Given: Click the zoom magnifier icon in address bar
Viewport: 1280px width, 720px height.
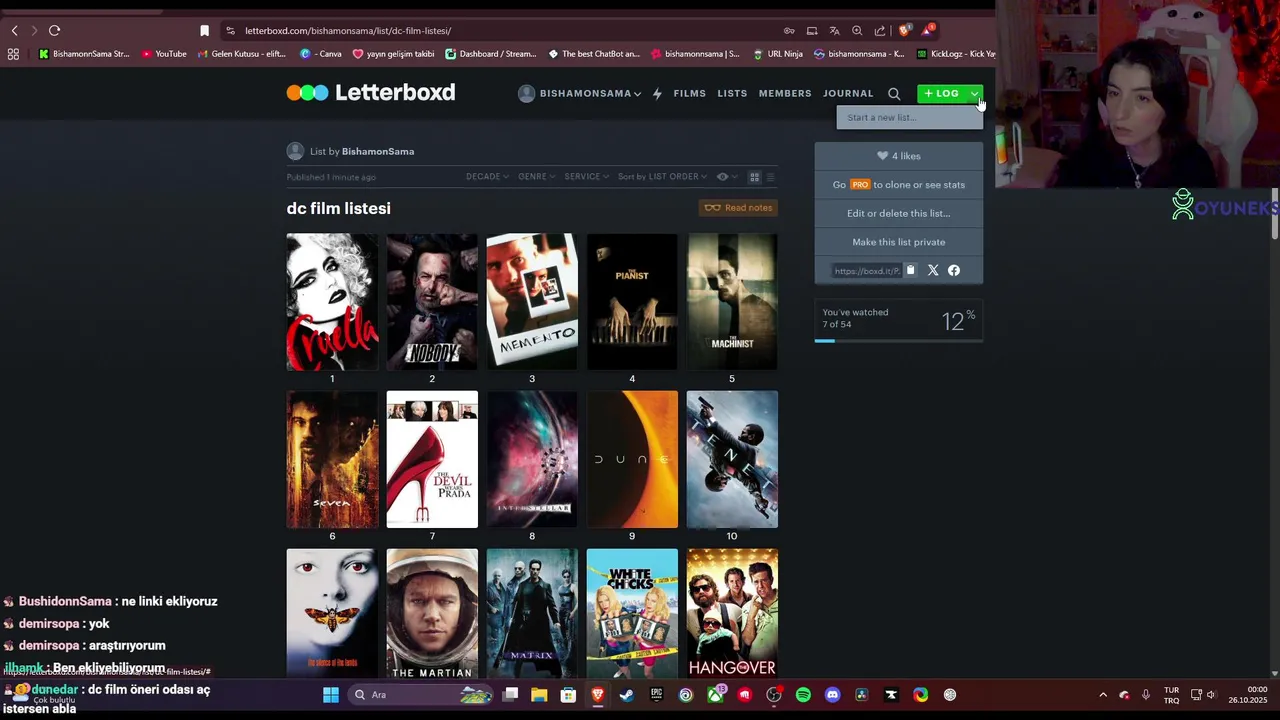Looking at the screenshot, I should pyautogui.click(x=857, y=31).
